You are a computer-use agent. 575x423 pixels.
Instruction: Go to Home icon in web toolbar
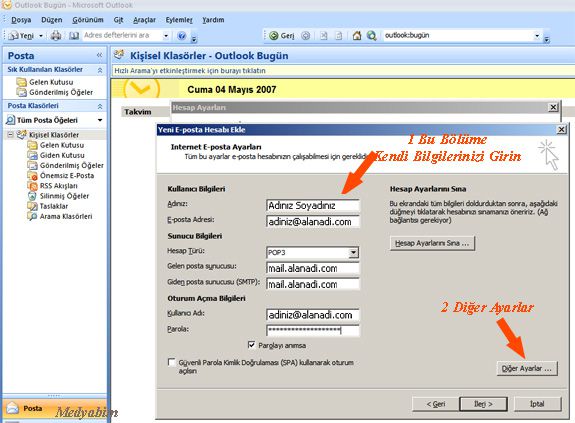pyautogui.click(x=356, y=36)
